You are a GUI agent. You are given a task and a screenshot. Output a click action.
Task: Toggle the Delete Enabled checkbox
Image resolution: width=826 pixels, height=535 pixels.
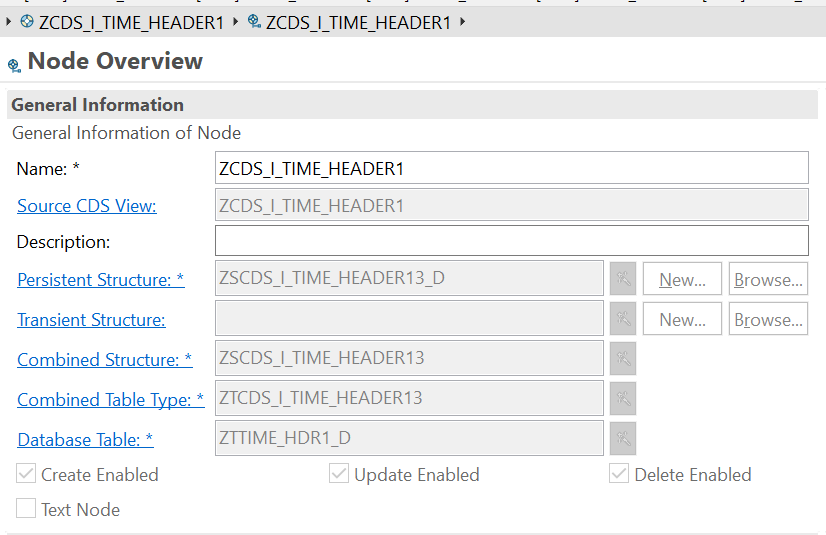pos(619,473)
